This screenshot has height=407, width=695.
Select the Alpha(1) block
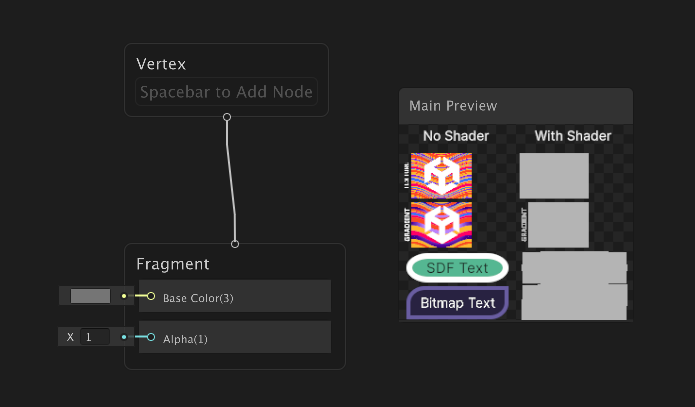[x=240, y=339]
